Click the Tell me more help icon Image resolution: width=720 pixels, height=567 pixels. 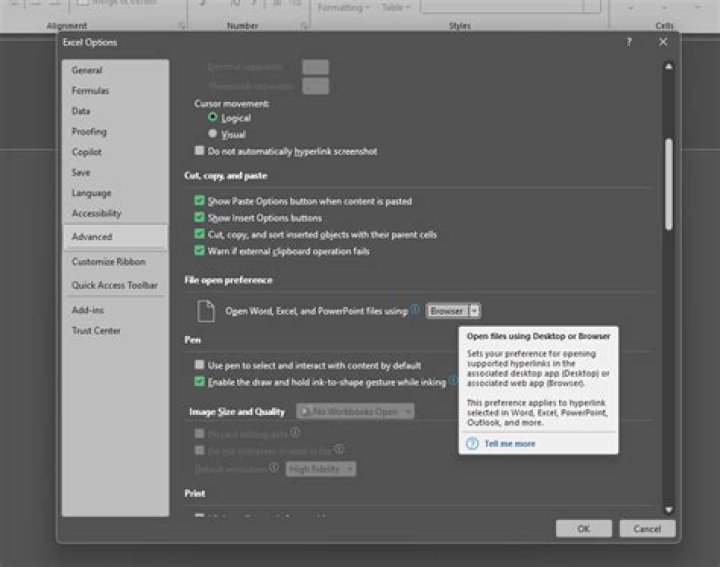coord(472,443)
